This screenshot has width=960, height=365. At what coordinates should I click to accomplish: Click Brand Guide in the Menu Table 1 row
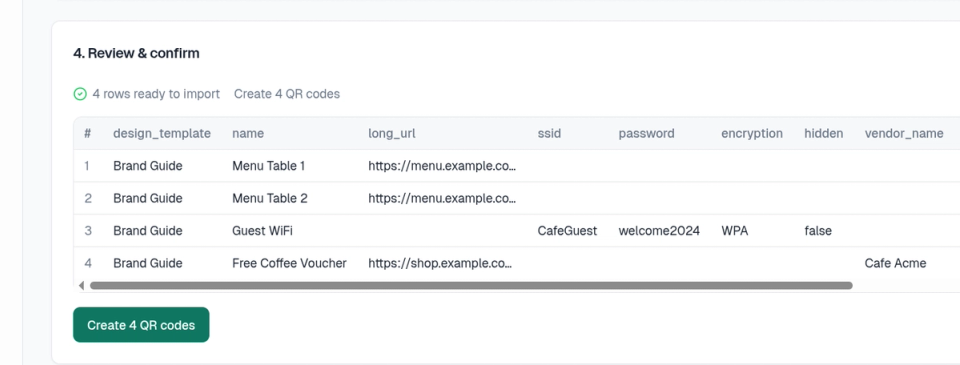coord(148,166)
